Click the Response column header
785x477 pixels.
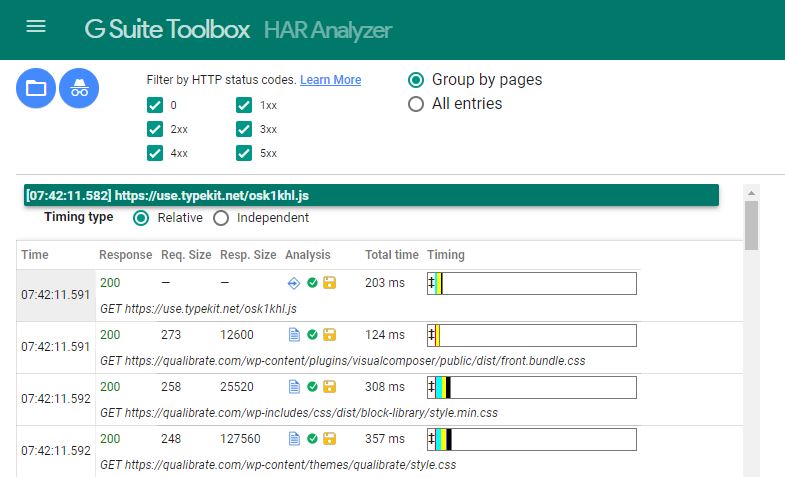coord(126,255)
